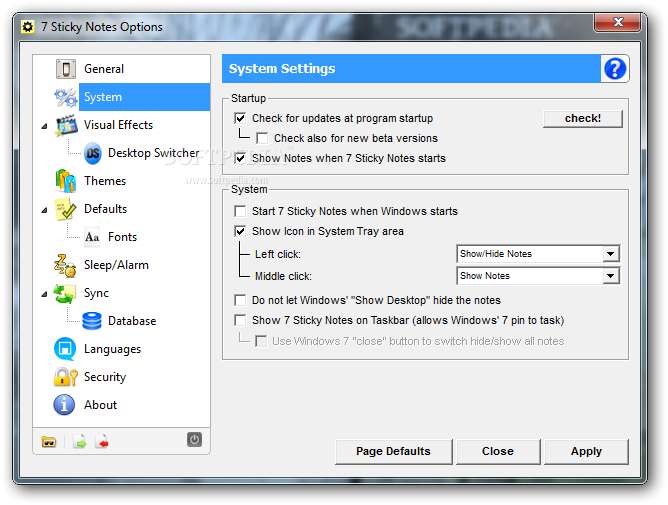Image resolution: width=668 pixels, height=505 pixels.
Task: Click the System Settings header title
Action: coord(282,69)
